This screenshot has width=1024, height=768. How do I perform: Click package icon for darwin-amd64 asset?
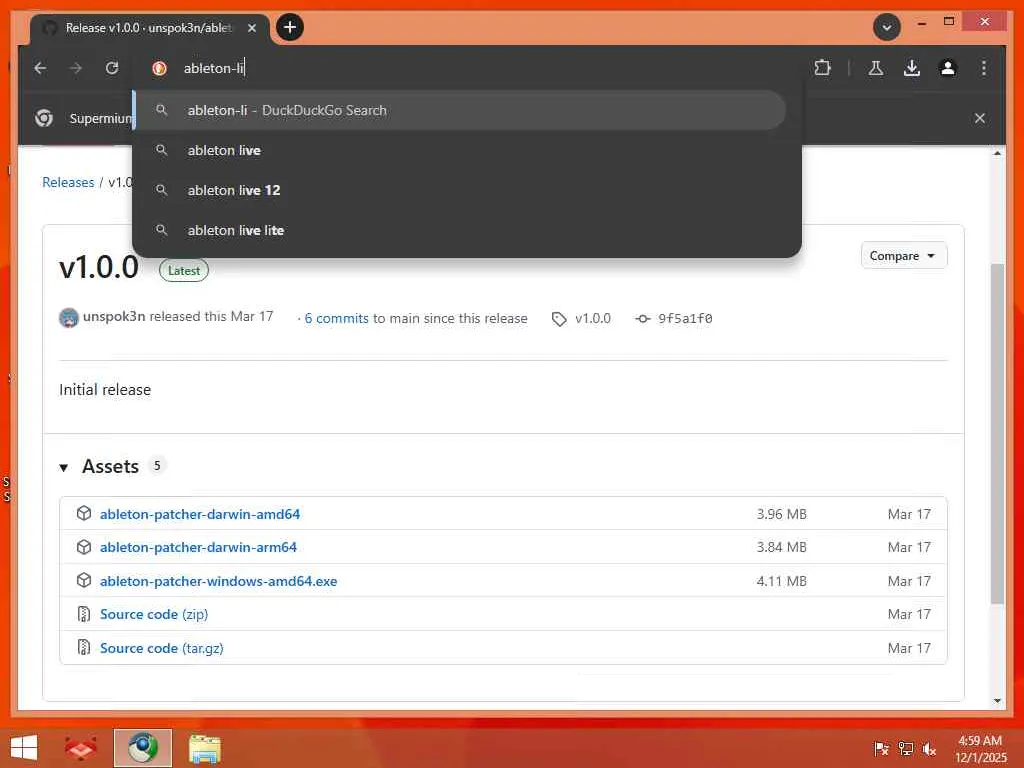click(x=84, y=513)
